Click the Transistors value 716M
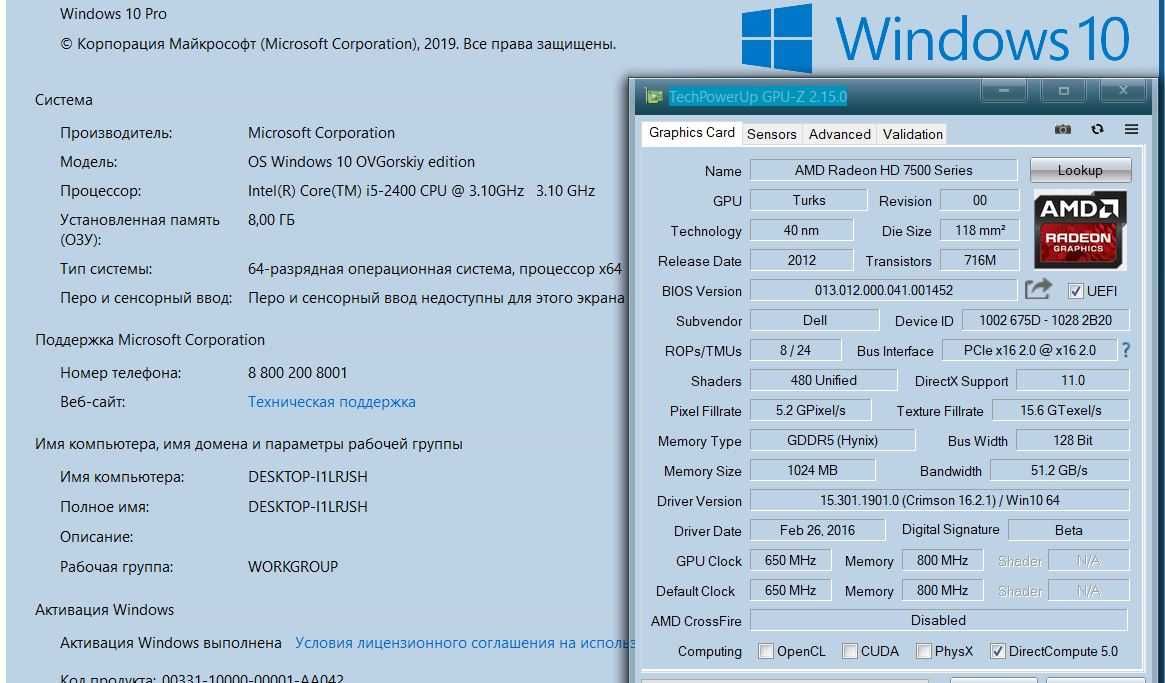 pos(979,260)
